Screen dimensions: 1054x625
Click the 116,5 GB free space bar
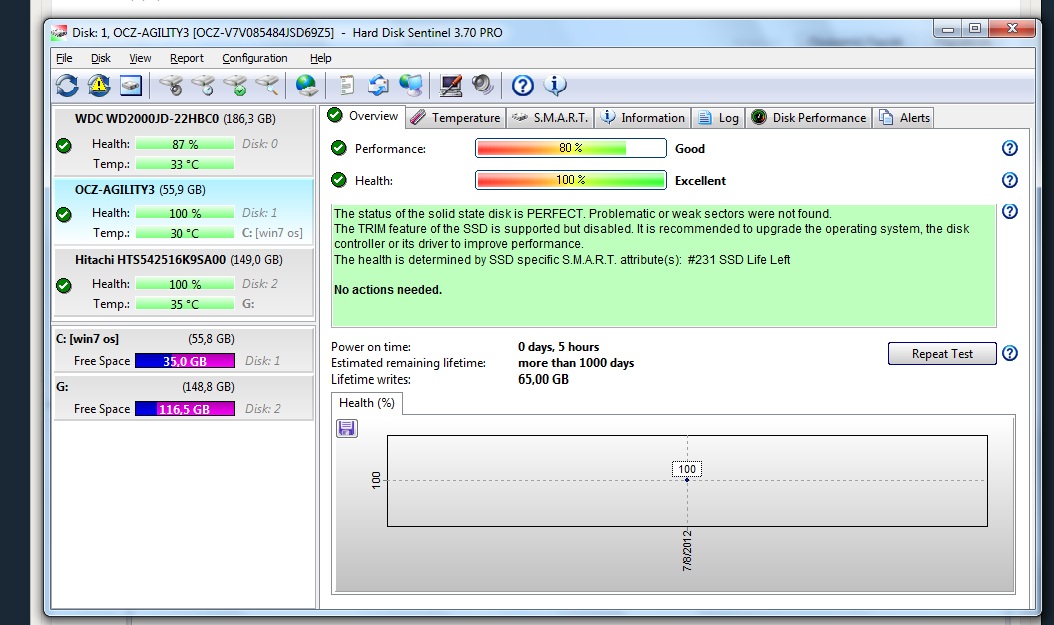click(185, 409)
